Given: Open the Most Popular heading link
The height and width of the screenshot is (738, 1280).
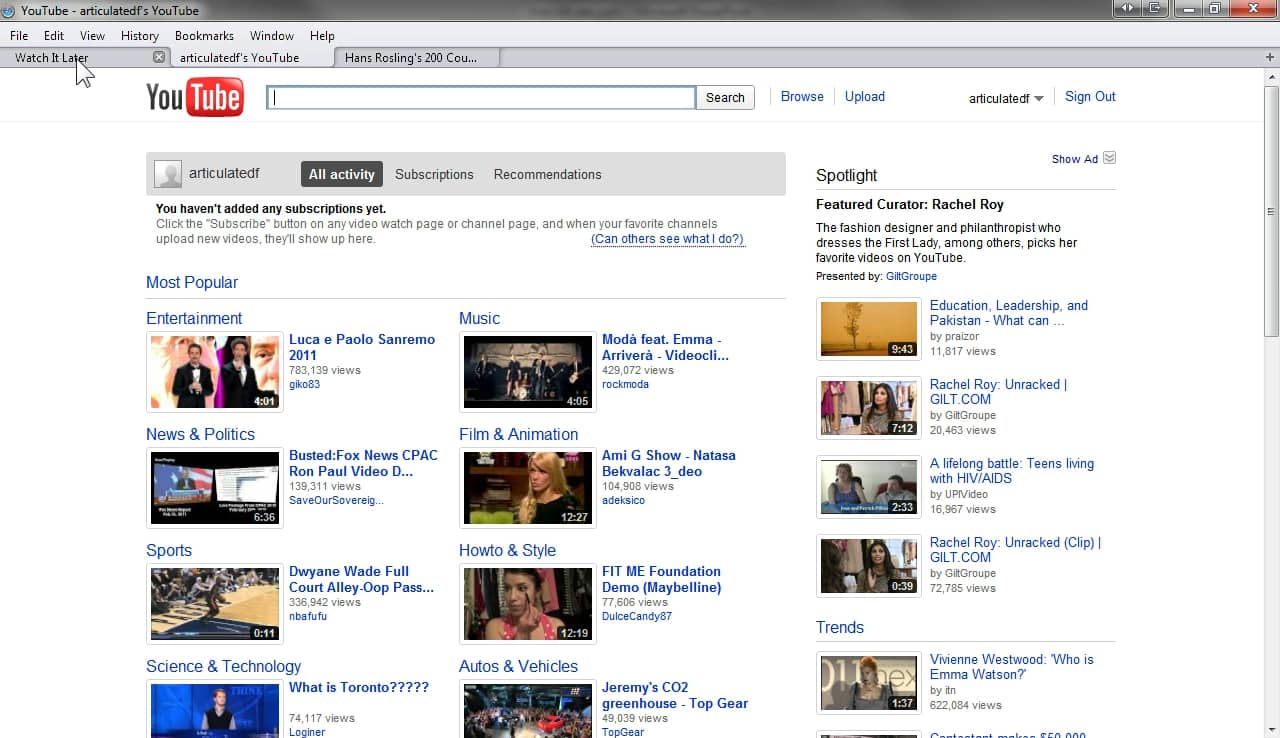Looking at the screenshot, I should [x=192, y=282].
